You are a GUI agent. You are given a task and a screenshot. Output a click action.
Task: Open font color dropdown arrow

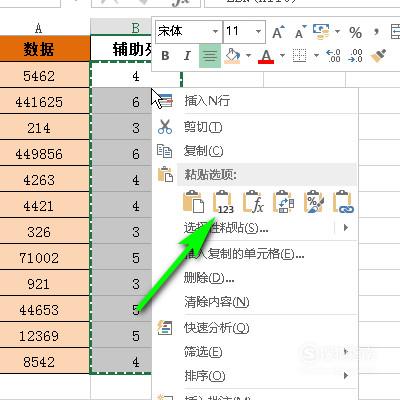[x=282, y=56]
